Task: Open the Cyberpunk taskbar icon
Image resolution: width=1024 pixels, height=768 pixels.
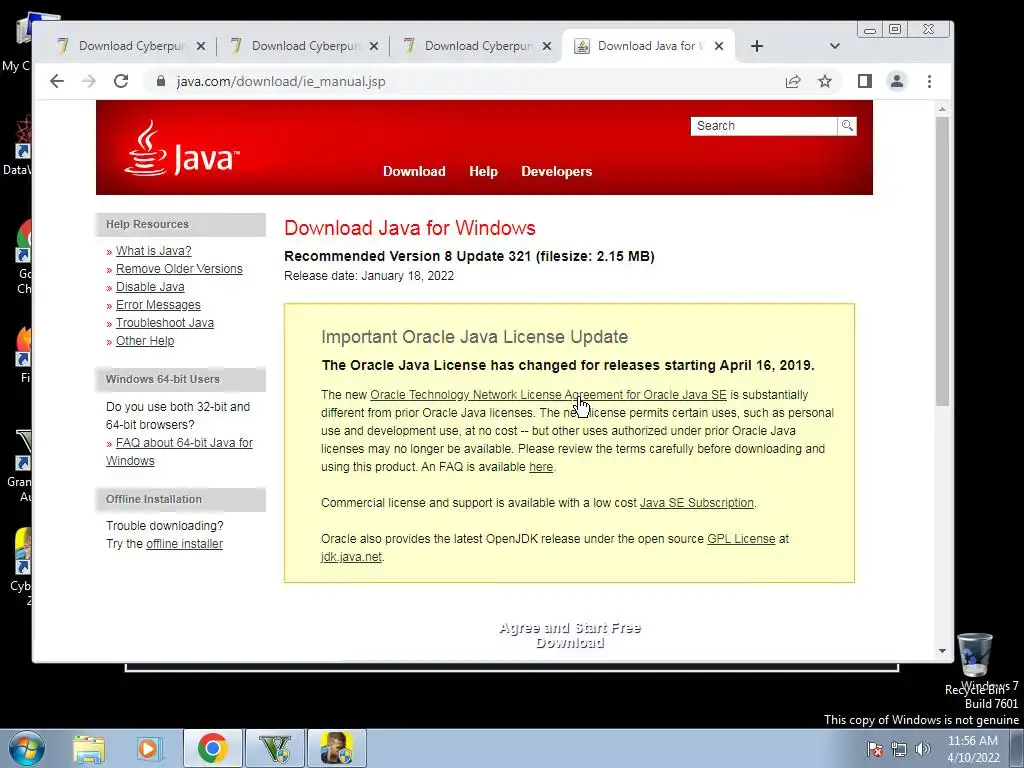Action: click(337, 748)
